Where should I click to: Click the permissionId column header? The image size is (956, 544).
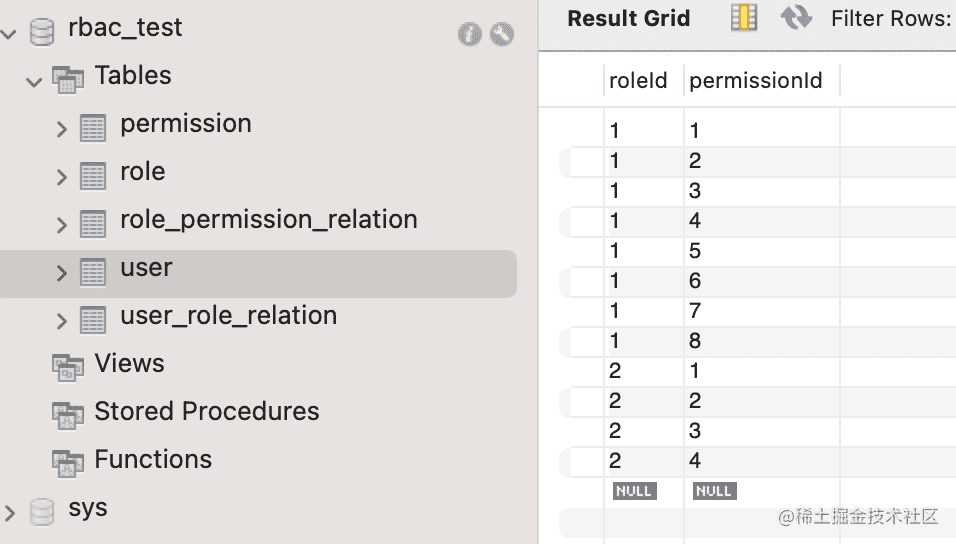(x=756, y=81)
